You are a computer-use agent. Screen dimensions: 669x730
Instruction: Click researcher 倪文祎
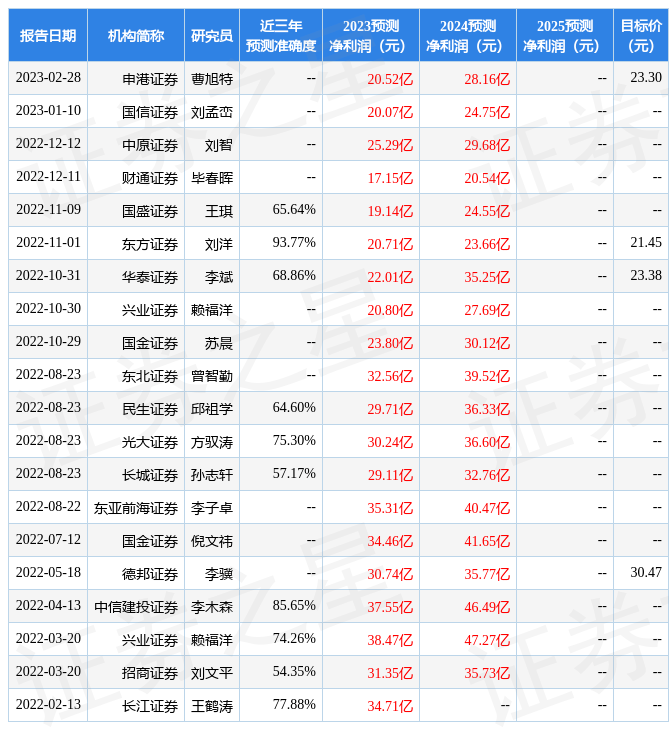pos(212,541)
